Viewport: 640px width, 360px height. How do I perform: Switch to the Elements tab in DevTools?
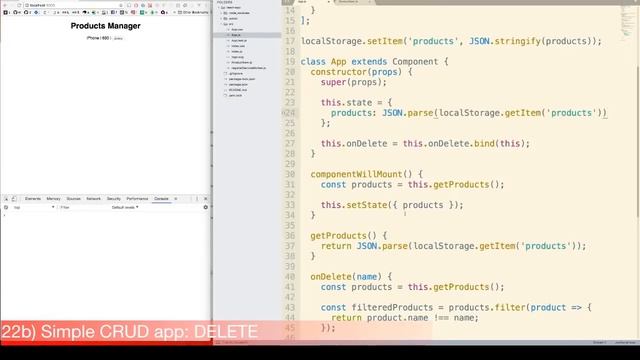point(33,199)
